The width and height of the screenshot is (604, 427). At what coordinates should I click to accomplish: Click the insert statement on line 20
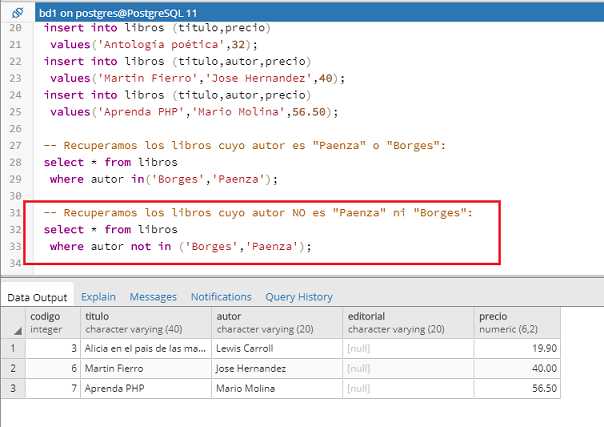click(x=157, y=28)
